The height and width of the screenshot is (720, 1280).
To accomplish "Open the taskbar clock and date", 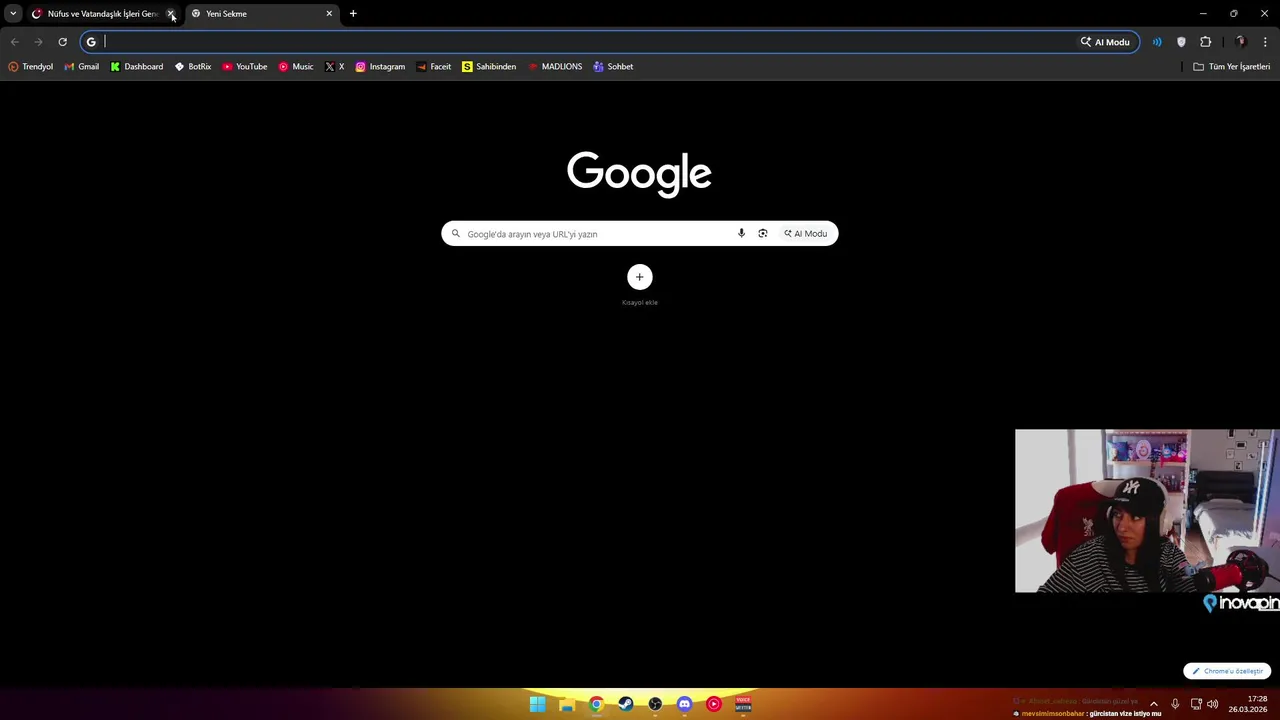I will tap(1248, 704).
